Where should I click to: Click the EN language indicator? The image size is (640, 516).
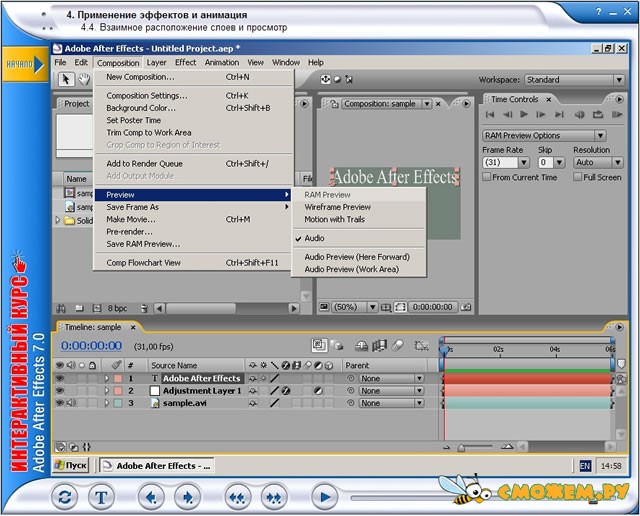585,466
